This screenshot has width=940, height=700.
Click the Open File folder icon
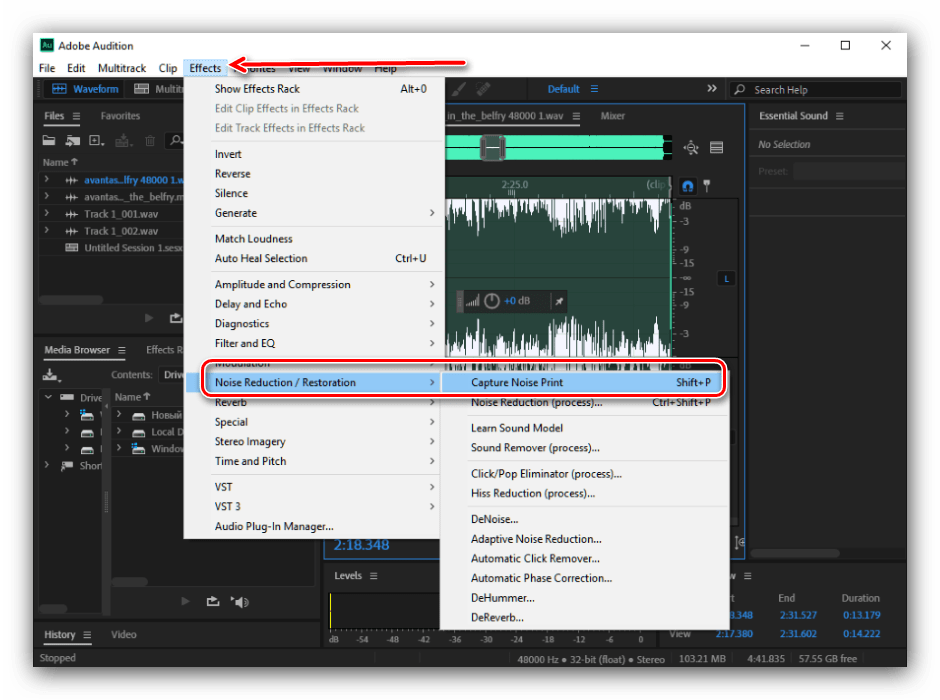49,141
